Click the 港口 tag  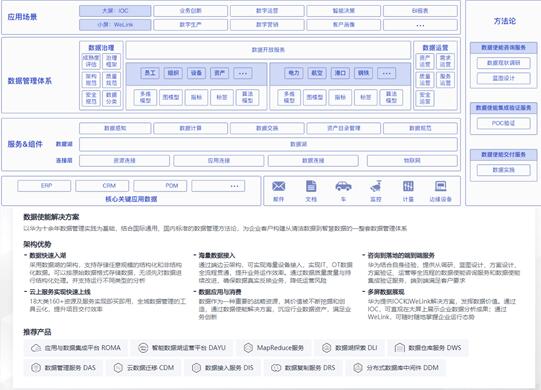point(340,73)
